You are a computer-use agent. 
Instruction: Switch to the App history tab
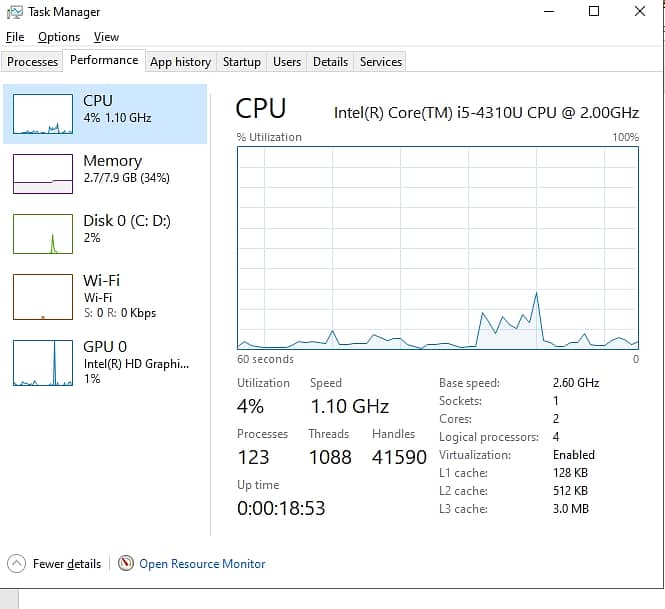point(180,62)
